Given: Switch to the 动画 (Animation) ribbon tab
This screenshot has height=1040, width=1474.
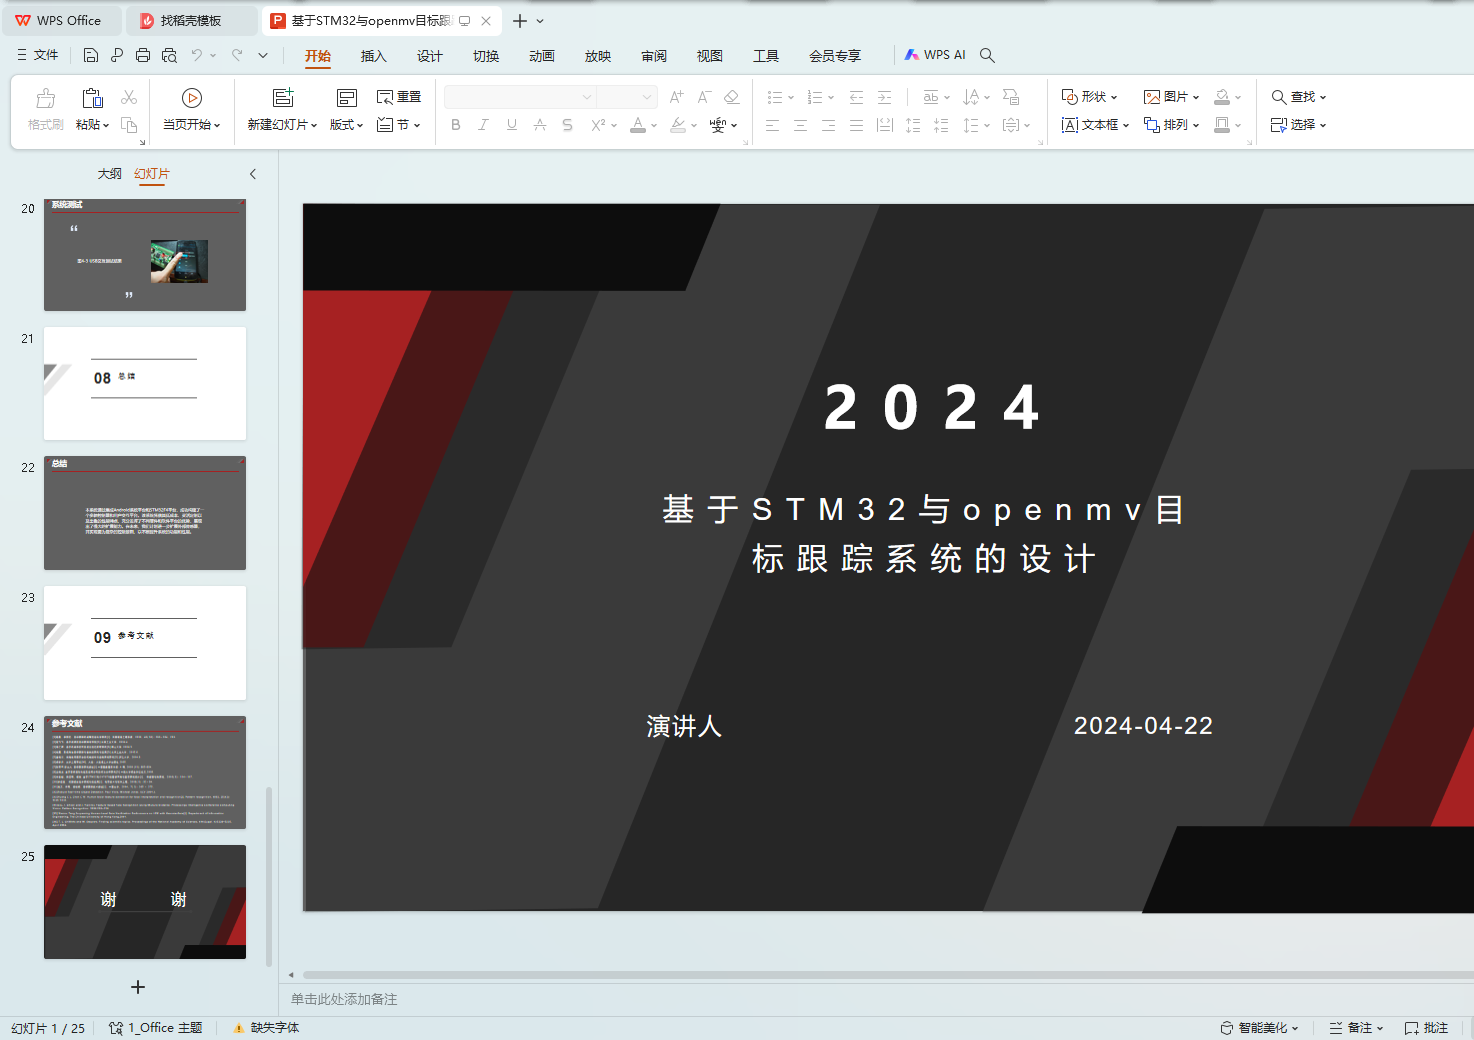Looking at the screenshot, I should [541, 56].
